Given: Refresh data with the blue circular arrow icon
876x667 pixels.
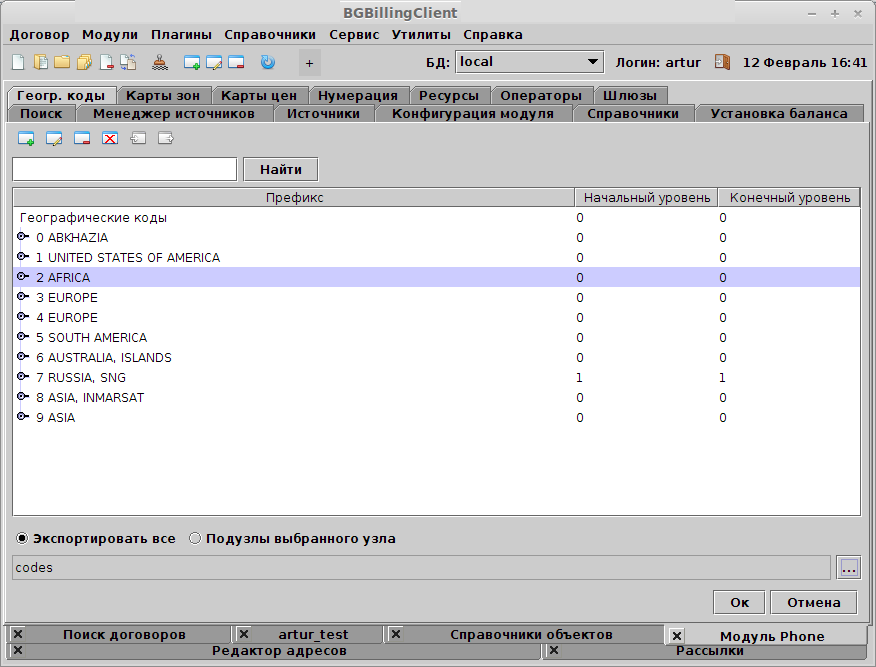Looking at the screenshot, I should tap(266, 62).
